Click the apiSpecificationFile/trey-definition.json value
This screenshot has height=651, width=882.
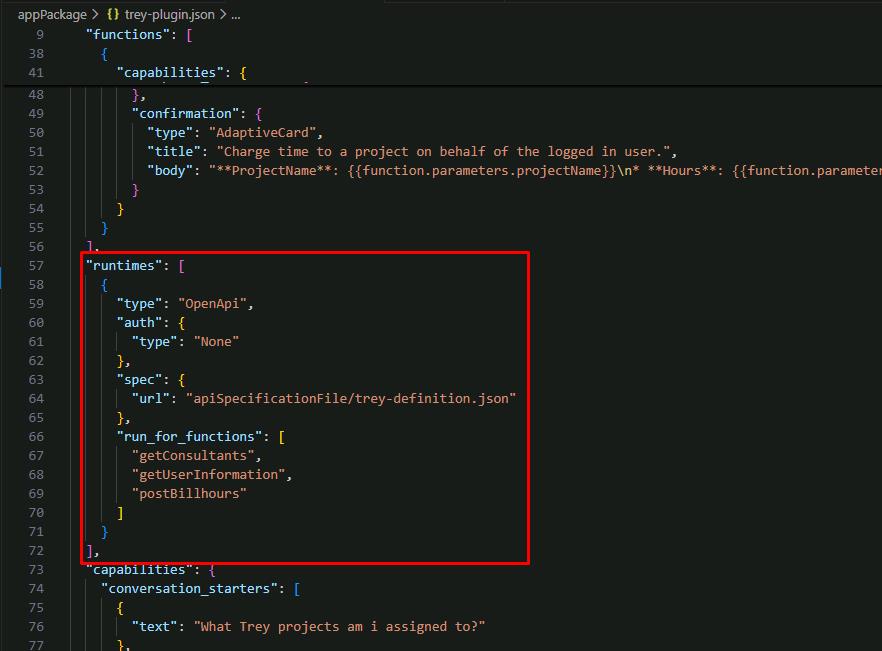pyautogui.click(x=351, y=398)
